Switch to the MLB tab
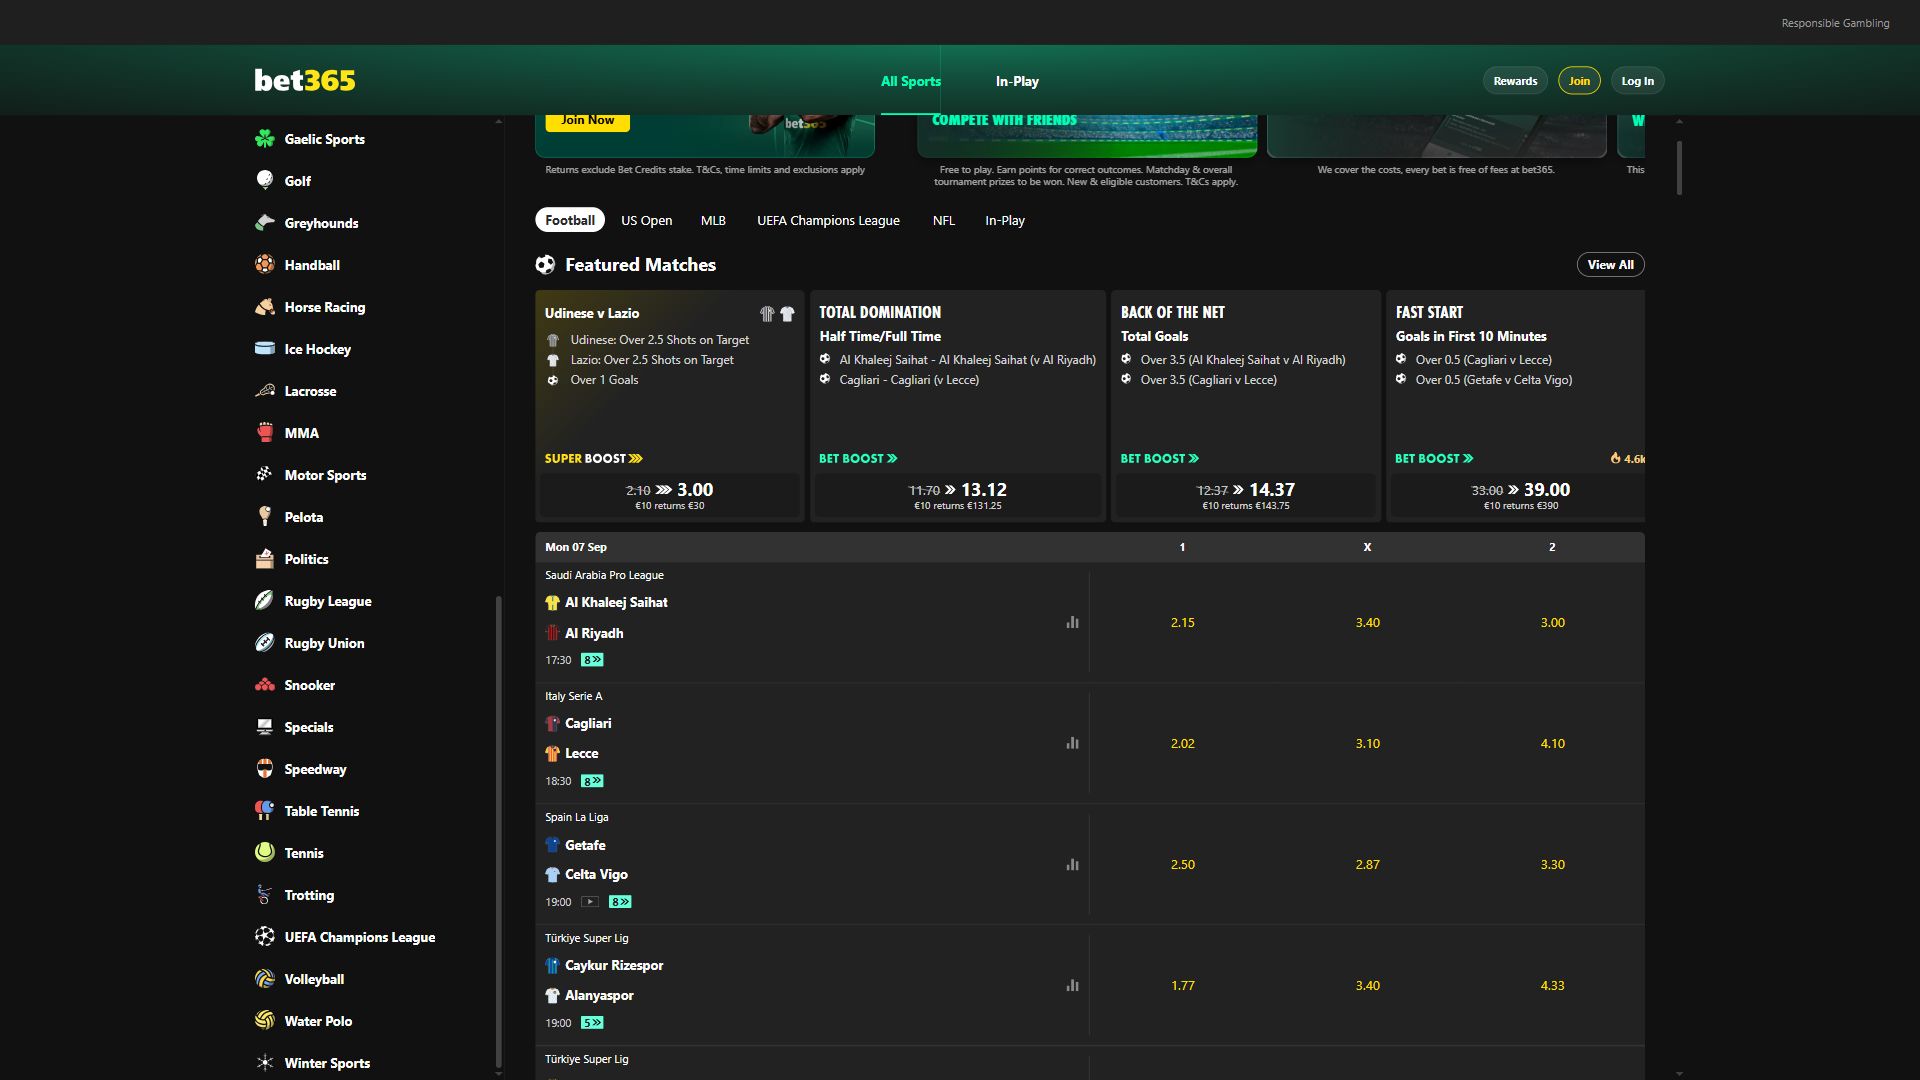1920x1080 pixels. coord(713,221)
